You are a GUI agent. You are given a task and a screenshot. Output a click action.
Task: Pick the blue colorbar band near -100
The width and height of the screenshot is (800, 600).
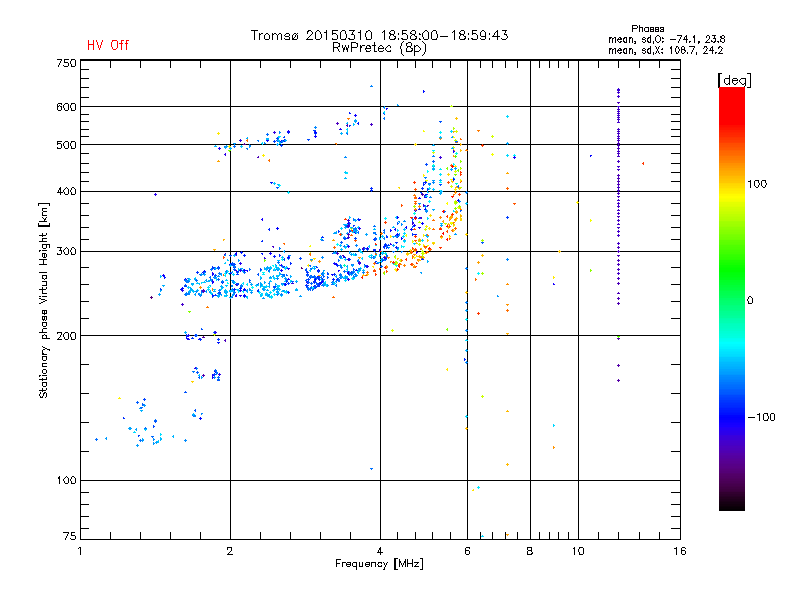(x=731, y=416)
